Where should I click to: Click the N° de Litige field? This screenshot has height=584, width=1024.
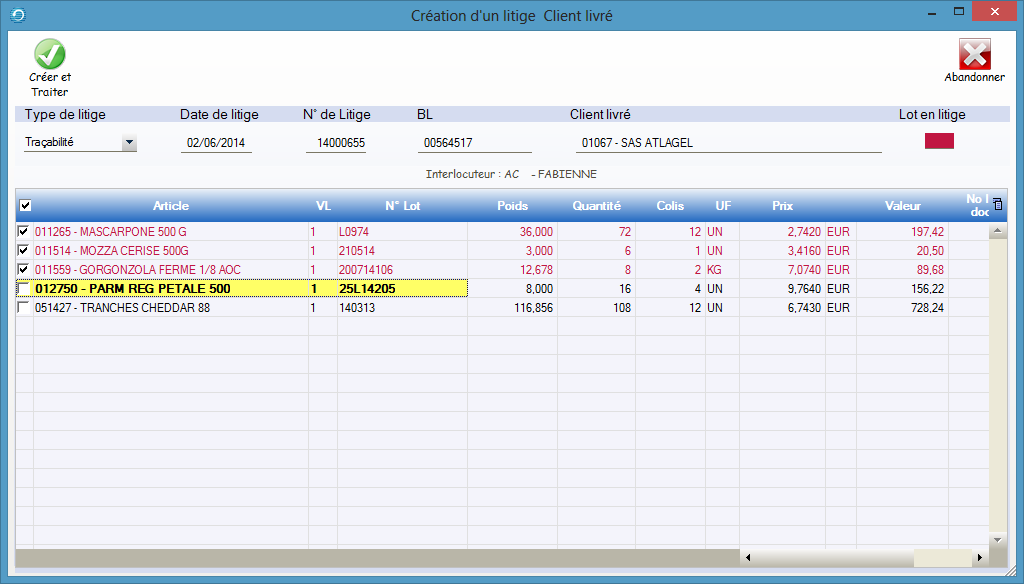click(x=336, y=143)
